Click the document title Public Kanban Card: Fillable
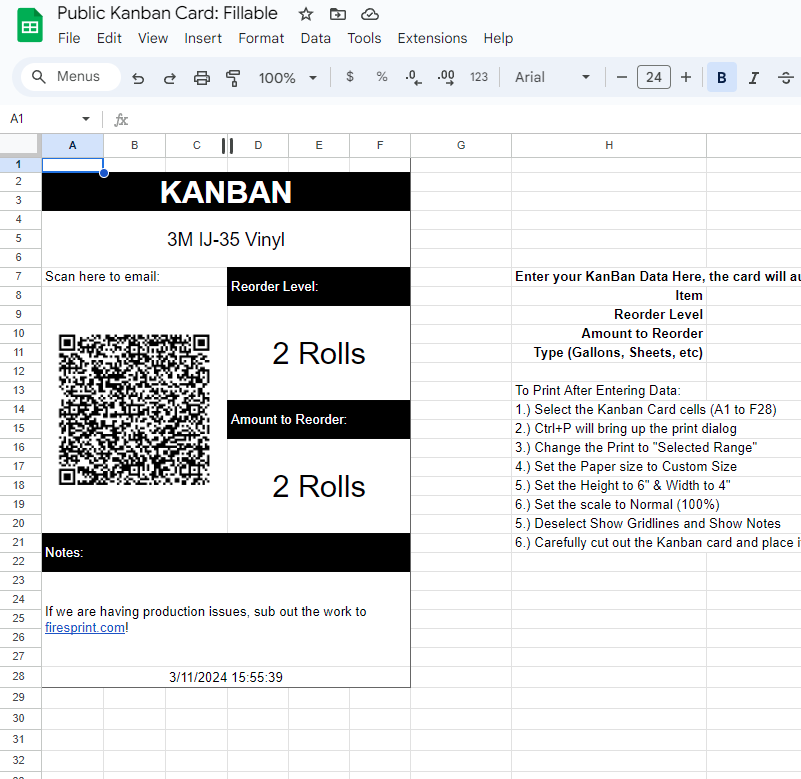Viewport: 801px width, 779px height. pyautogui.click(x=168, y=13)
